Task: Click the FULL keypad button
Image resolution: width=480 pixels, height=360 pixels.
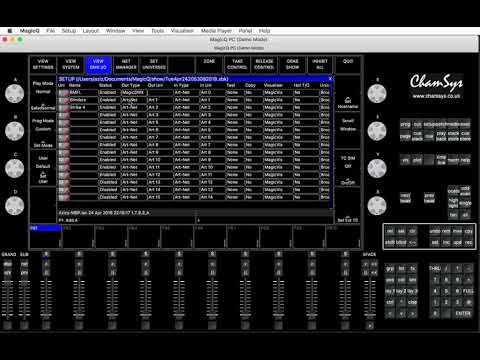Action: [468, 291]
